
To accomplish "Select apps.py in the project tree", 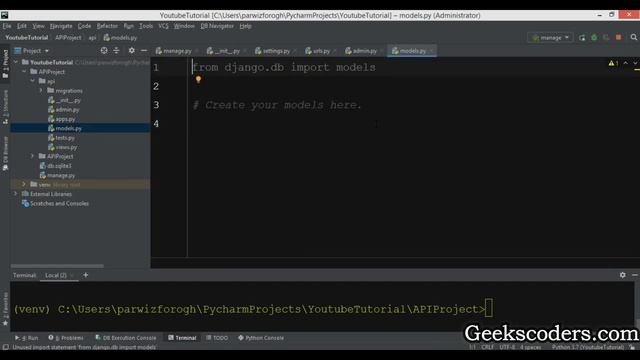I will tap(62, 119).
